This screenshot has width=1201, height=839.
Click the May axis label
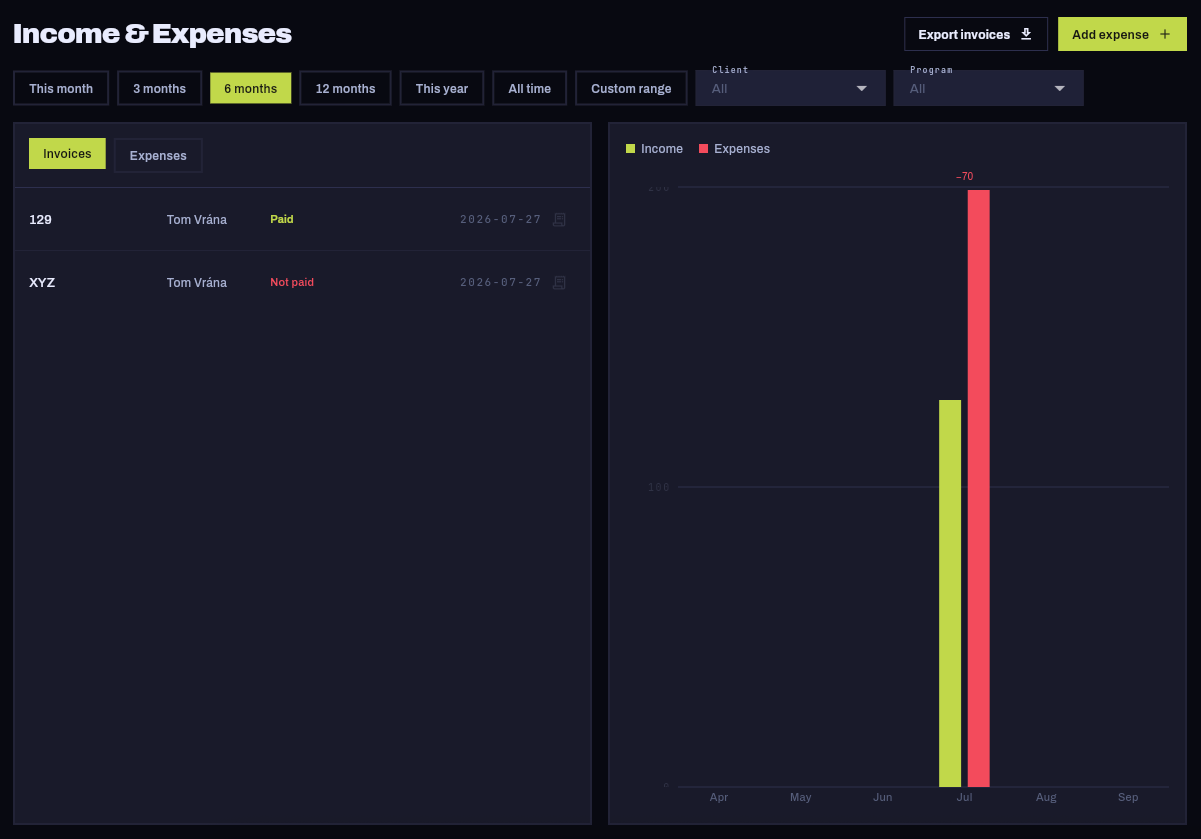coord(801,798)
